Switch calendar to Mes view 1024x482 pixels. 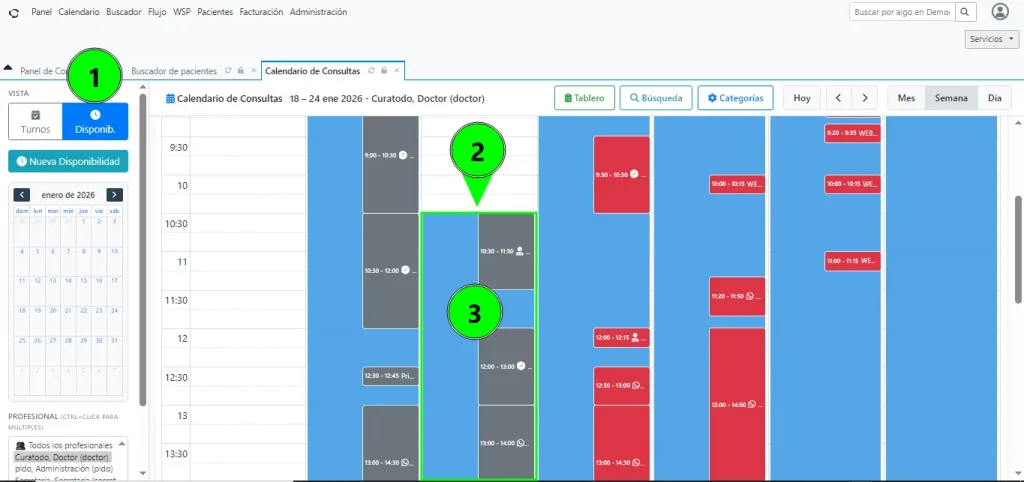click(906, 98)
